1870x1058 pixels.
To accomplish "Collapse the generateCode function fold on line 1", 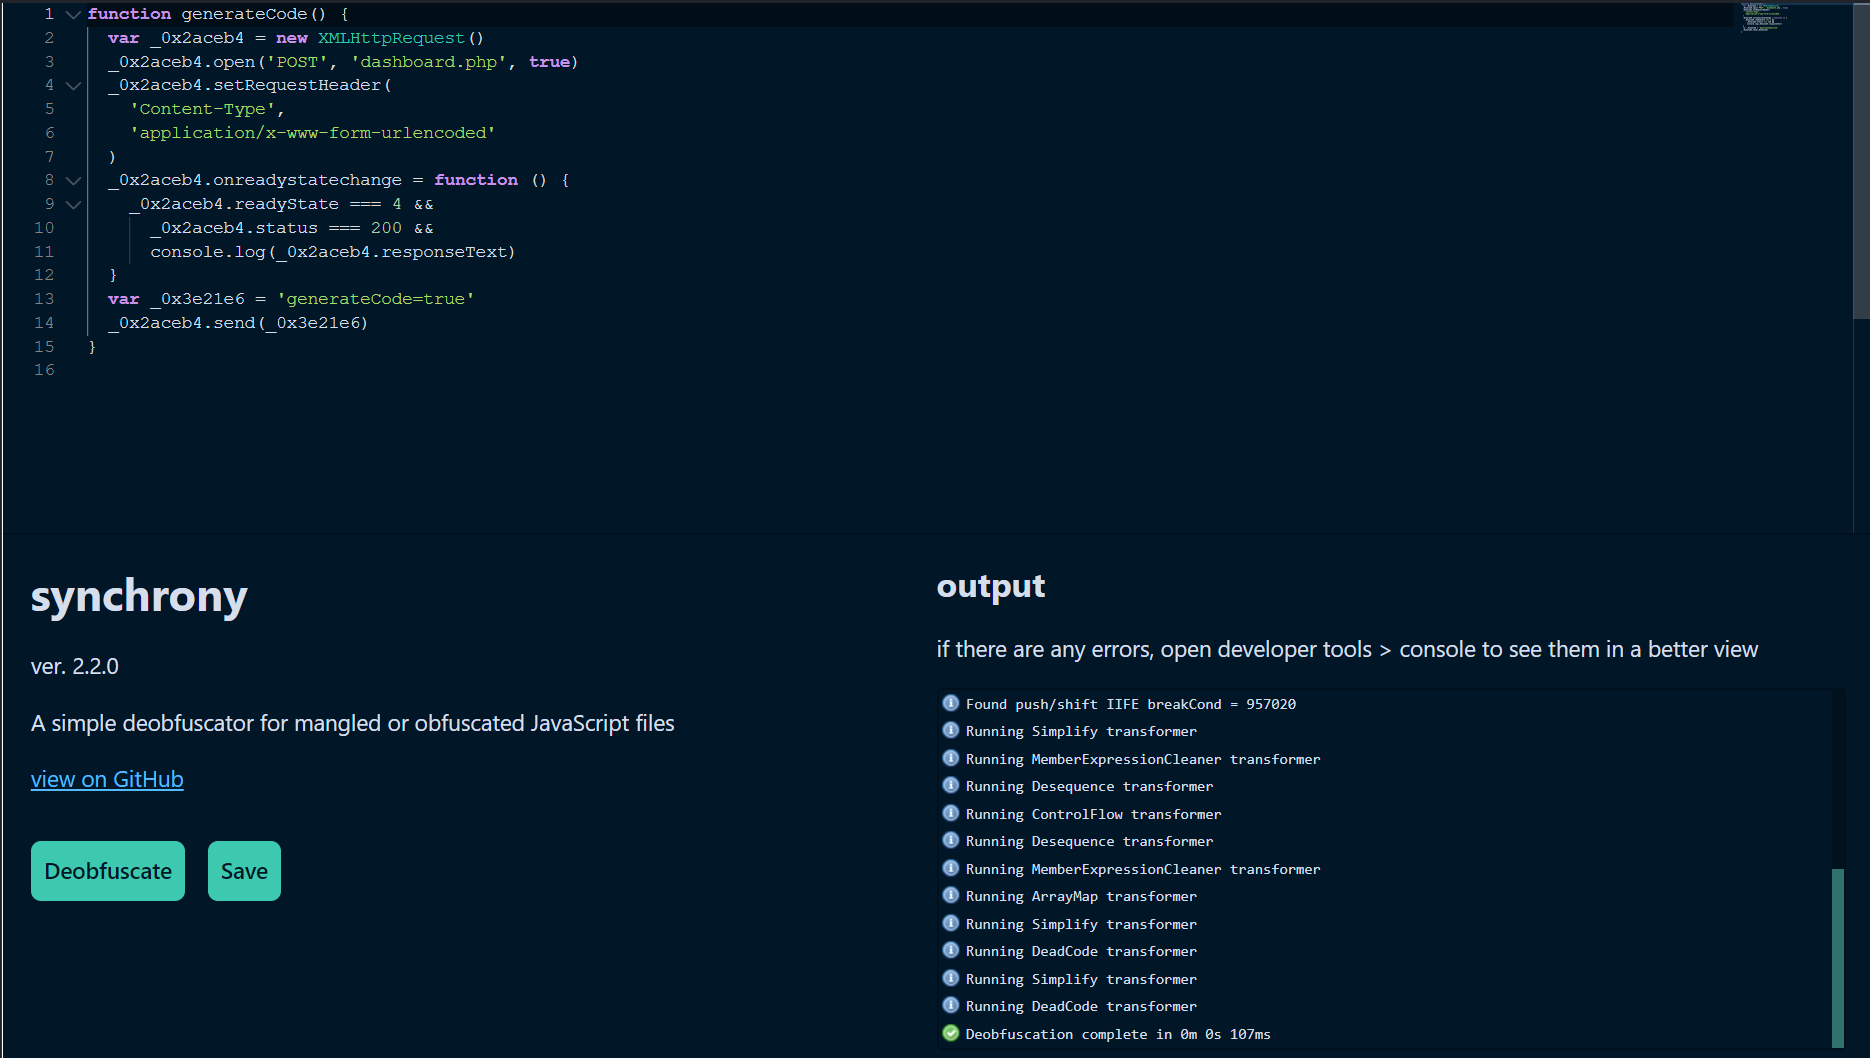I will 73,14.
